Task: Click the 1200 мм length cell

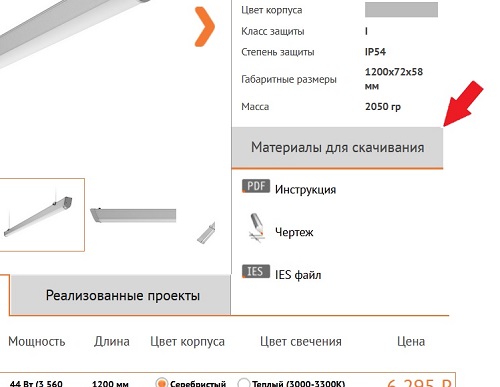Action: click(x=110, y=383)
